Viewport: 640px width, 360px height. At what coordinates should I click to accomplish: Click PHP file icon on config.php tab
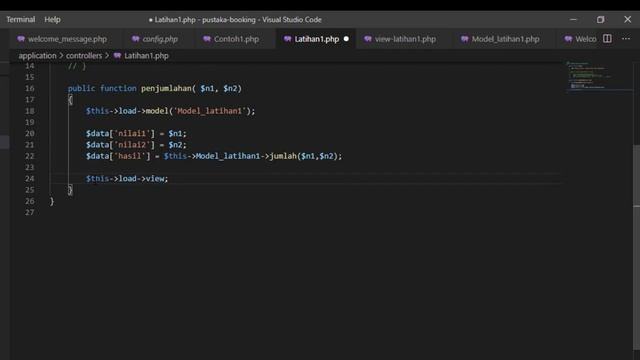(136, 39)
